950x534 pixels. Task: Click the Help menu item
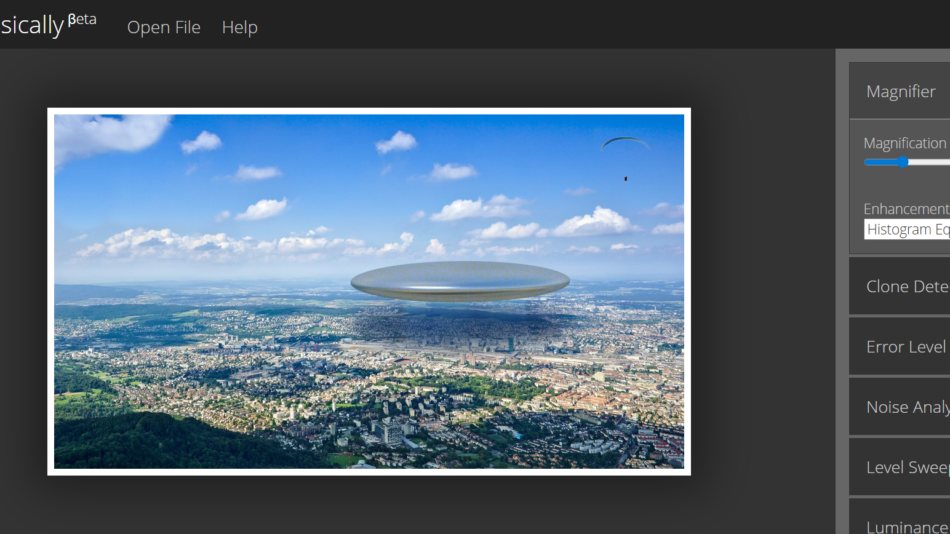(239, 27)
